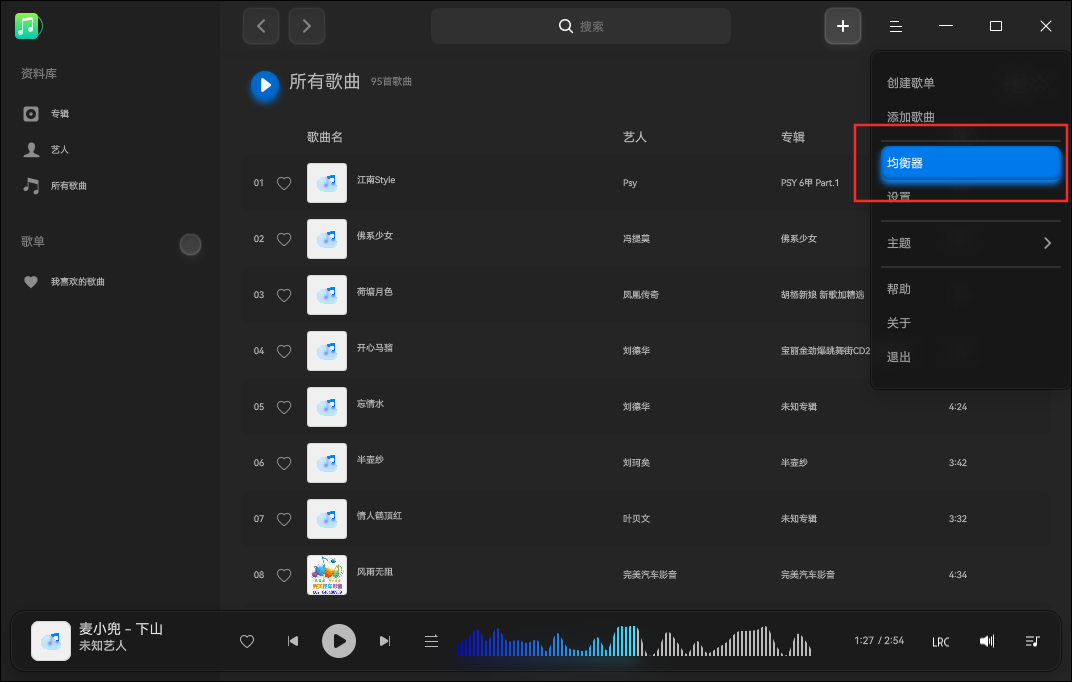Show lyrics with the LRC button
1072x682 pixels.
coord(941,642)
